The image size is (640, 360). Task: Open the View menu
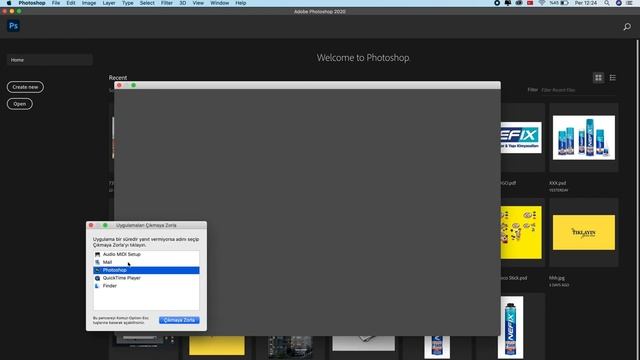(198, 3)
